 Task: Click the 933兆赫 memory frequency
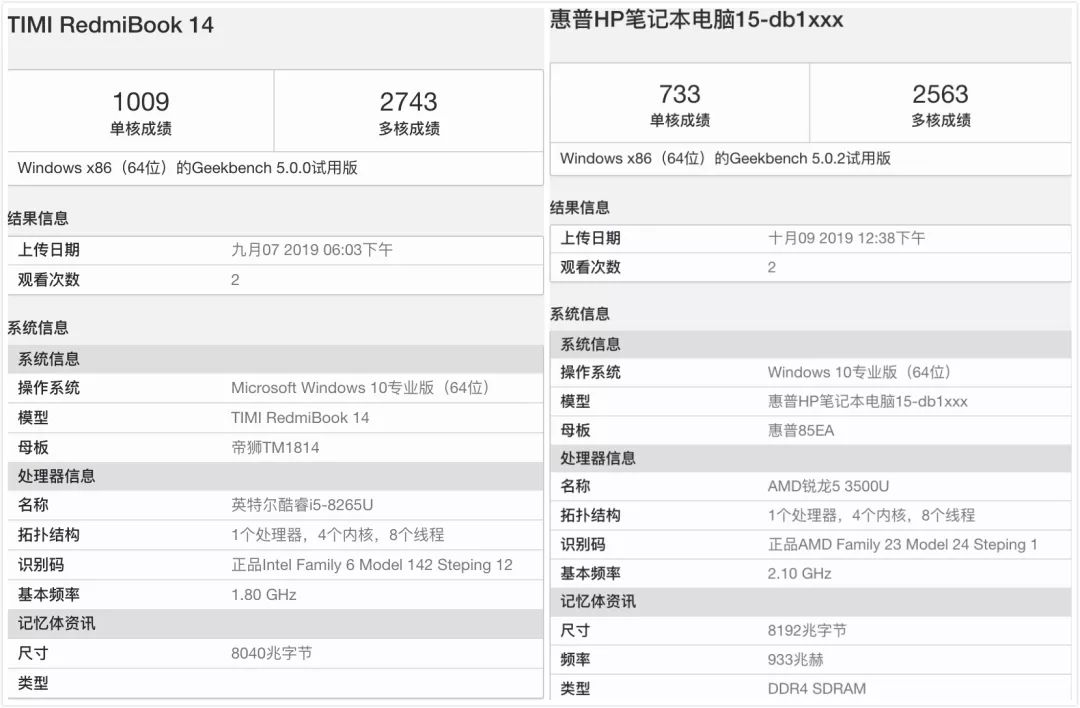(796, 659)
